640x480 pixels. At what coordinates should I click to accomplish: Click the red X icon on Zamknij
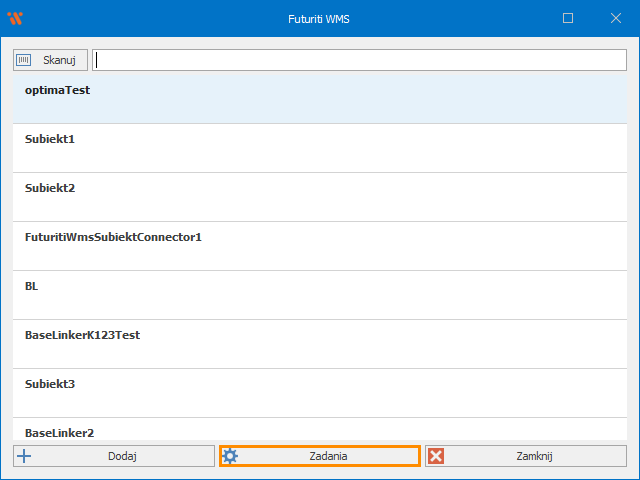point(436,456)
